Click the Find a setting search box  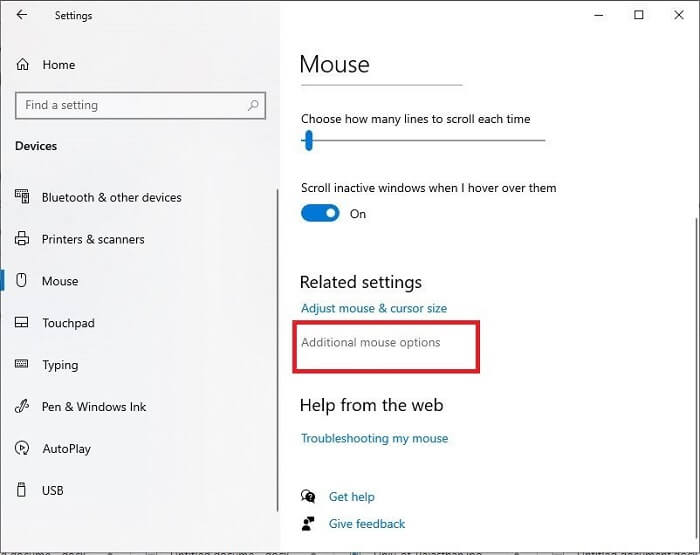[x=130, y=105]
